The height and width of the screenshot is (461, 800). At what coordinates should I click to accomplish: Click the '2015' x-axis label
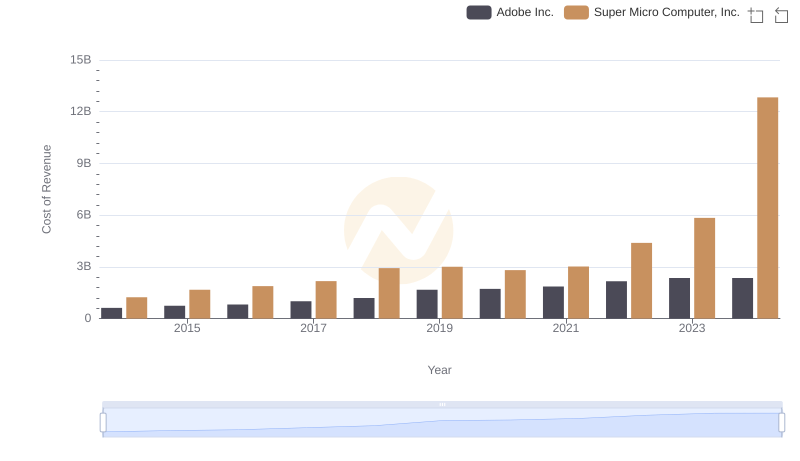click(x=187, y=328)
